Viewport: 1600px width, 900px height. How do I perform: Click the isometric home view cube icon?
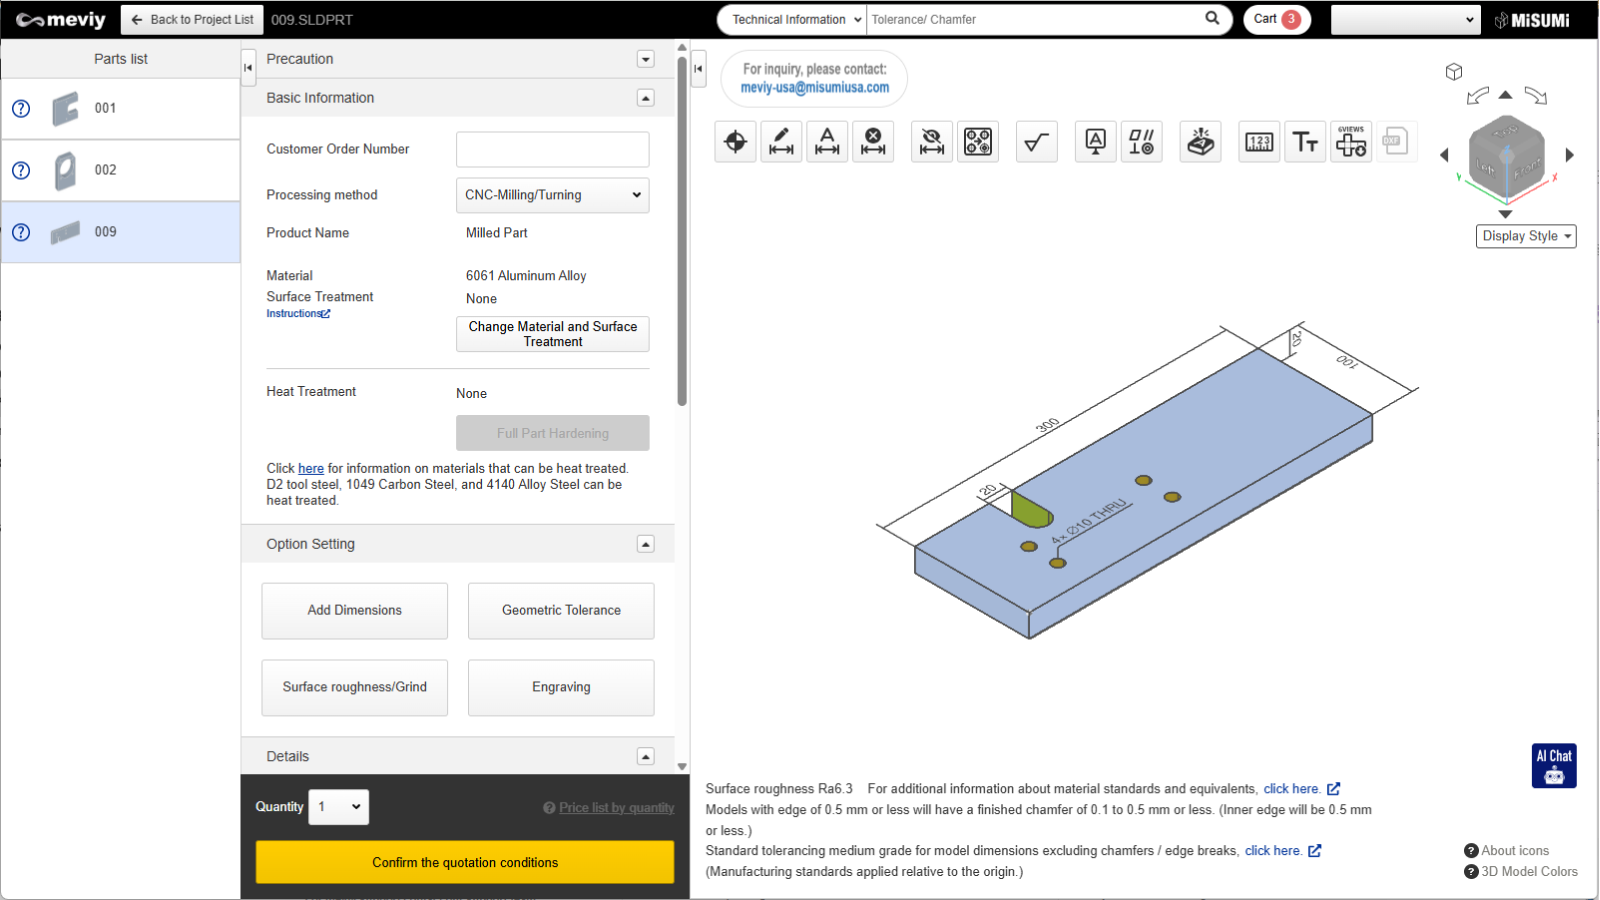pos(1454,72)
